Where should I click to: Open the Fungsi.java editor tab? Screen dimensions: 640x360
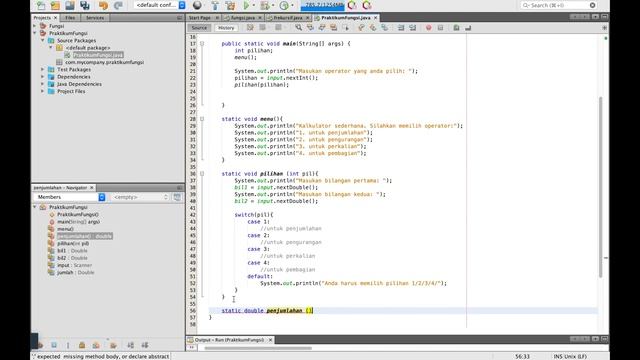coord(242,18)
